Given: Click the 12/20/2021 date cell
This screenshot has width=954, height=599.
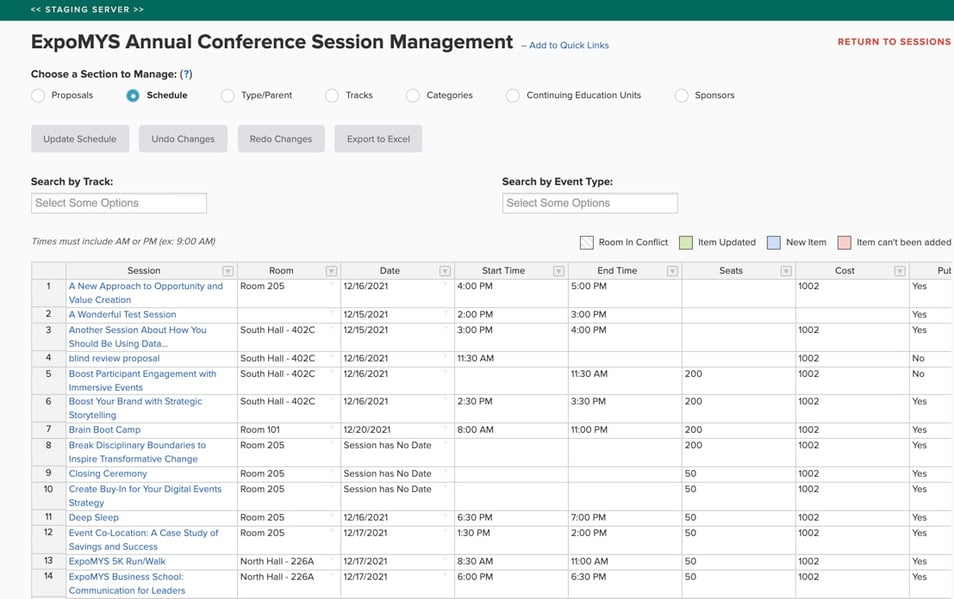Looking at the screenshot, I should 397,429.
